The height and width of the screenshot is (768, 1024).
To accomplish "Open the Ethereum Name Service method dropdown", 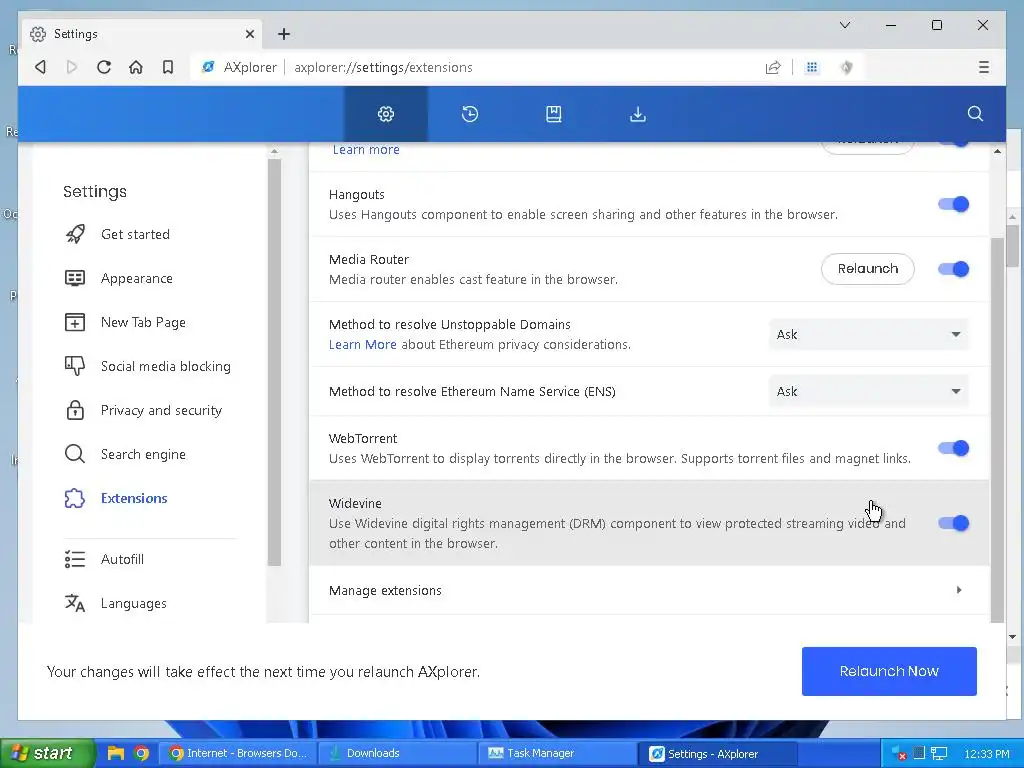I will click(868, 391).
